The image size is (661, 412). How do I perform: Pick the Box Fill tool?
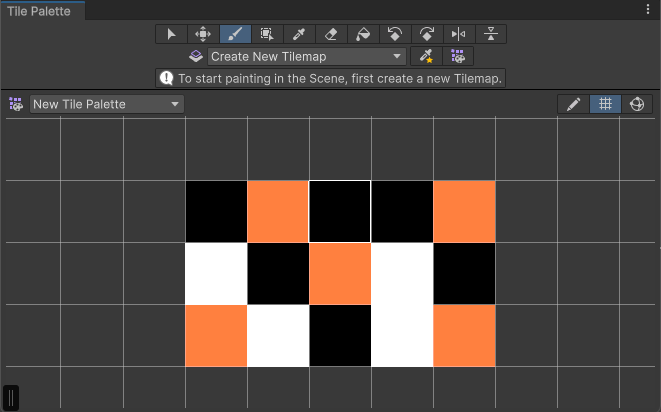coord(267,34)
